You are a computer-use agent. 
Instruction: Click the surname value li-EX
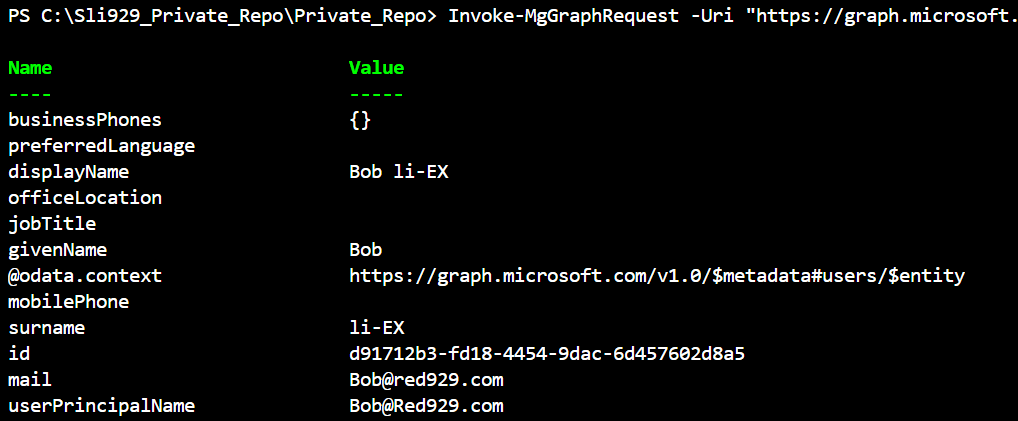(377, 328)
